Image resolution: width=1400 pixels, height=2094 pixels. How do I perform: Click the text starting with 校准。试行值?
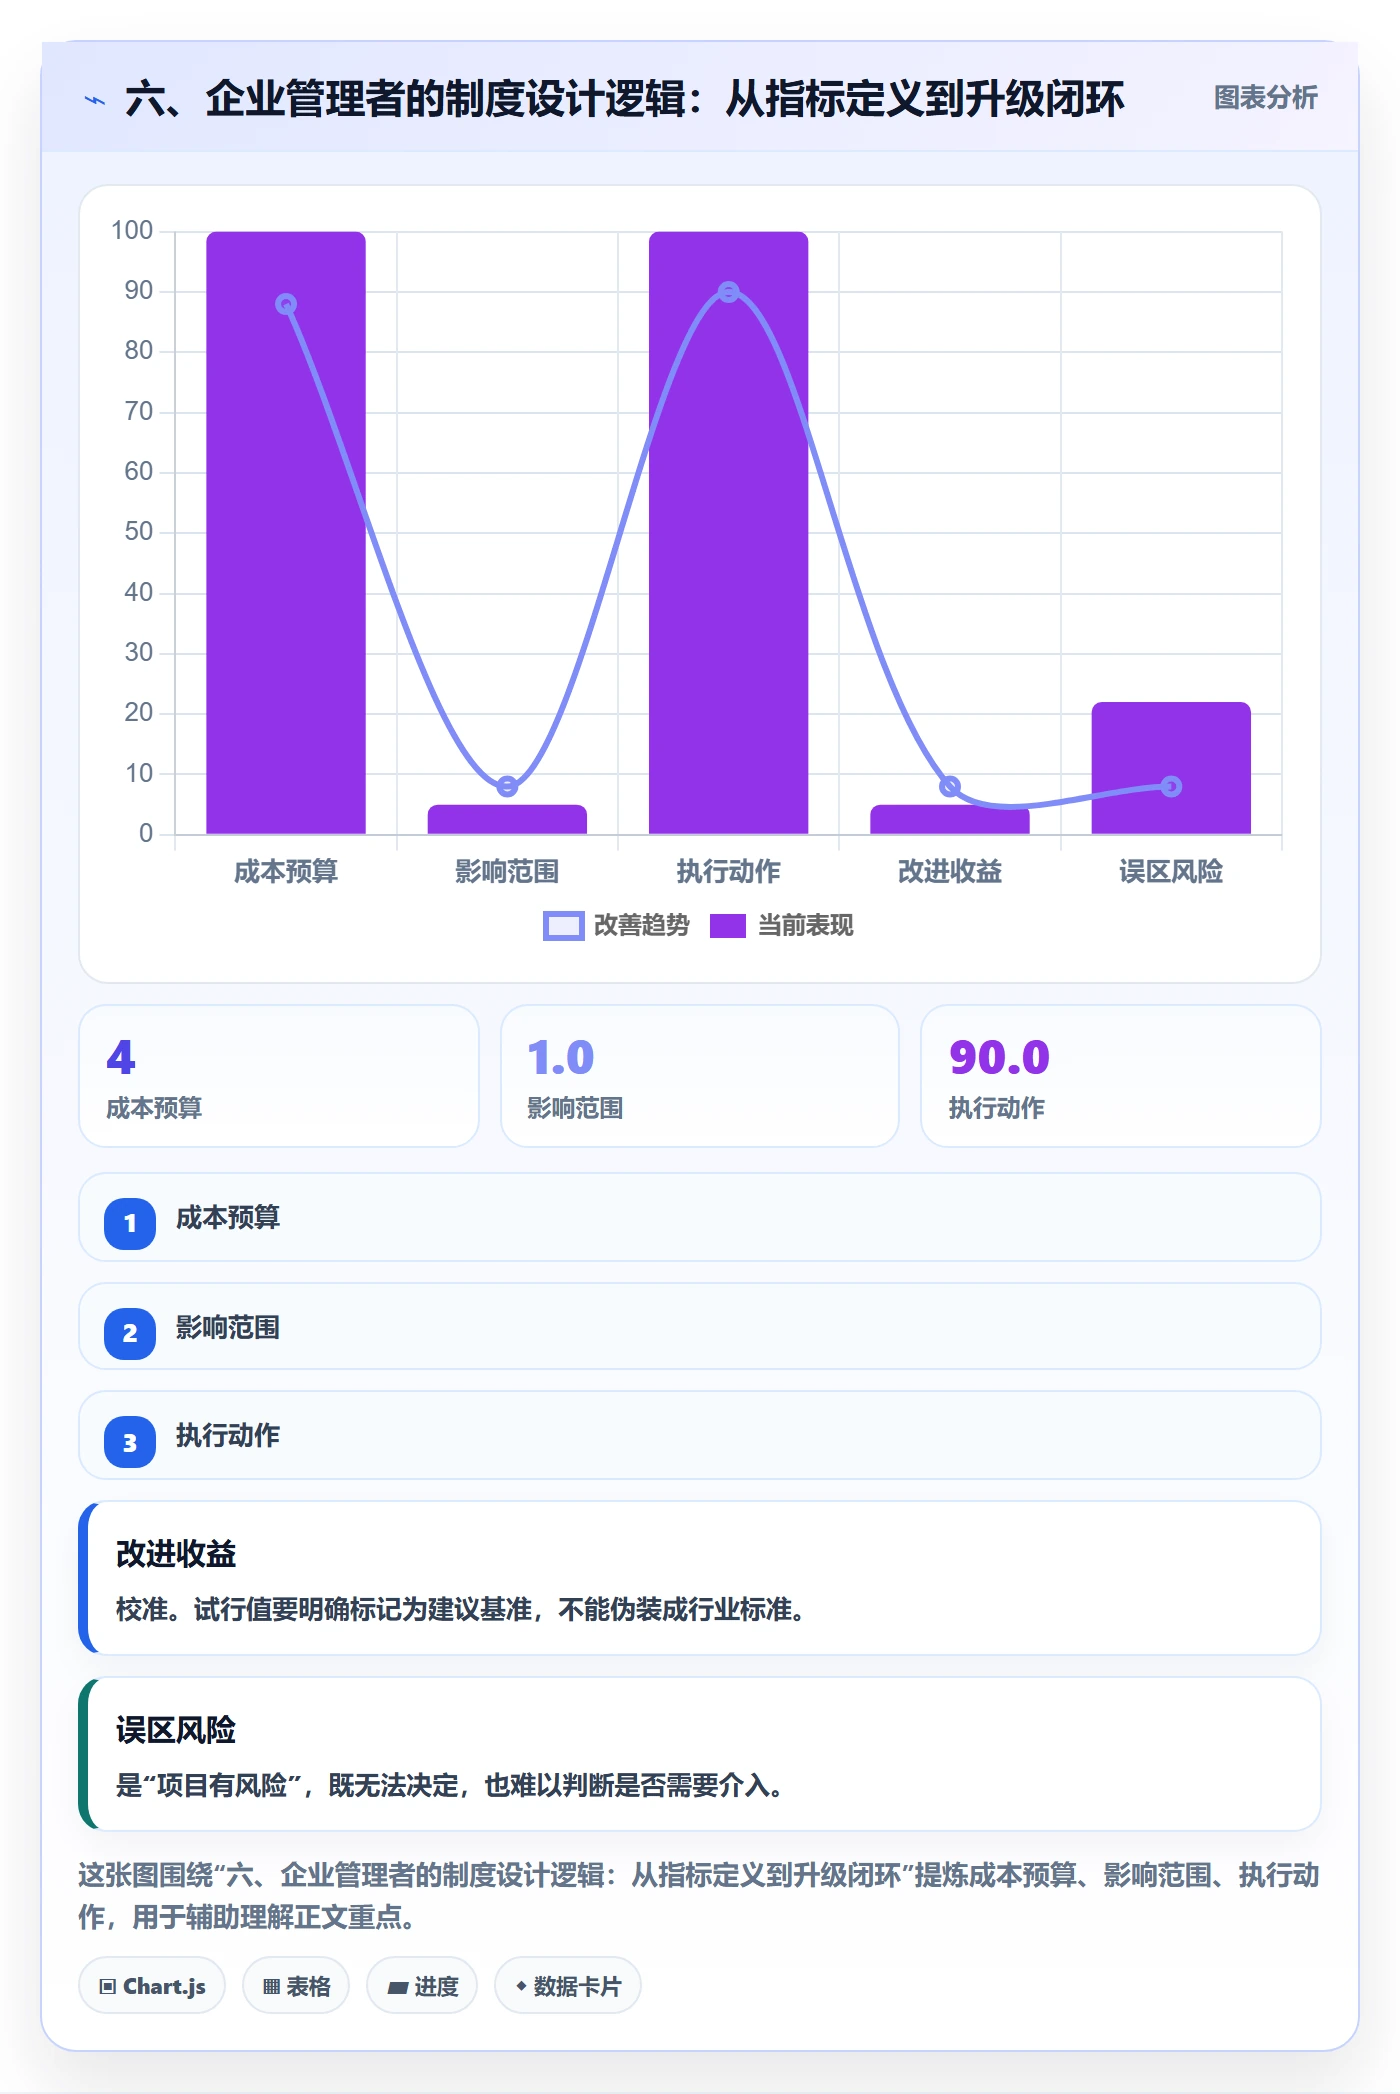click(460, 1610)
